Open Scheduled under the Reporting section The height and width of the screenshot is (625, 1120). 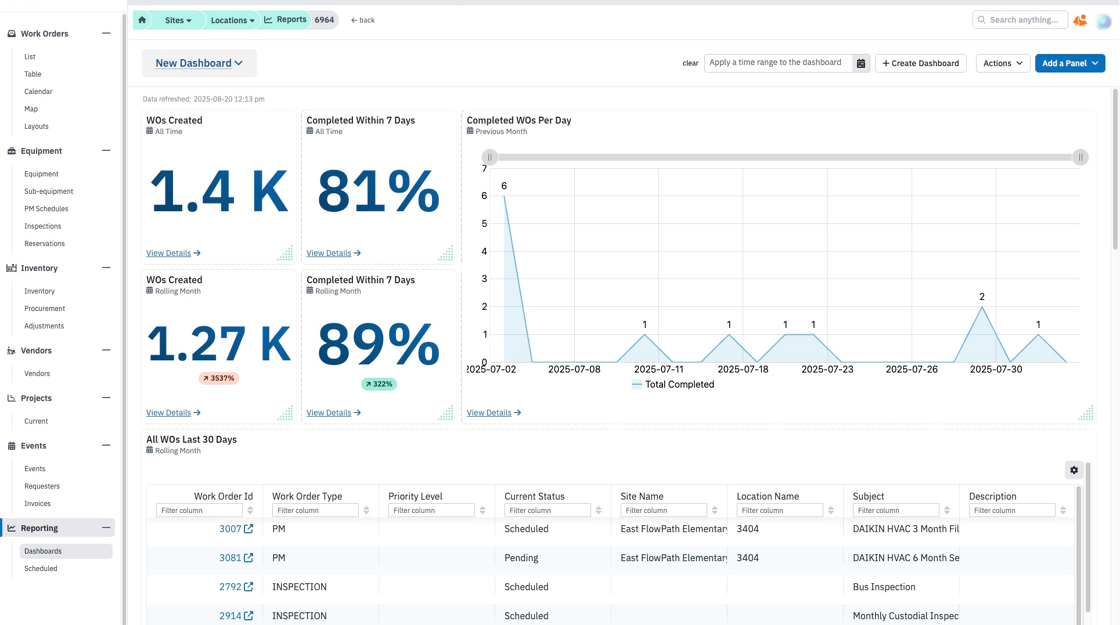point(41,569)
